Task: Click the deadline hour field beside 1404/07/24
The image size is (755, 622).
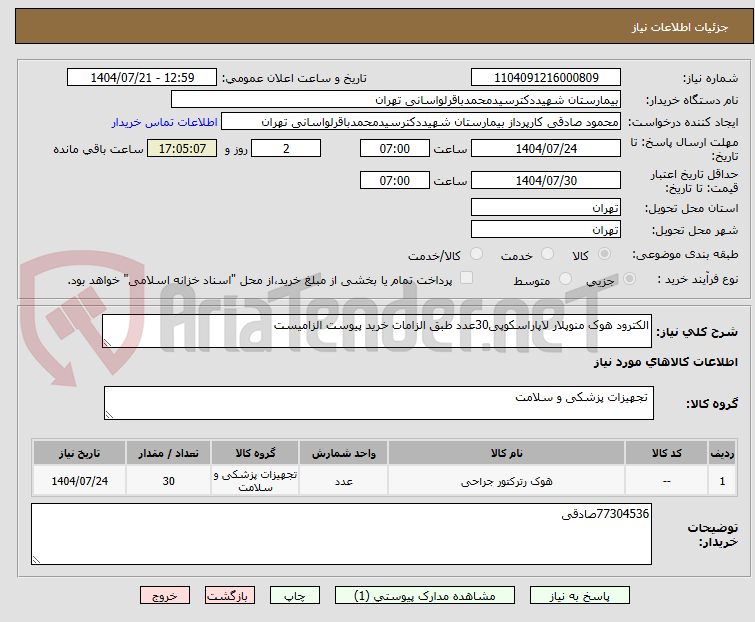Action: coord(394,148)
